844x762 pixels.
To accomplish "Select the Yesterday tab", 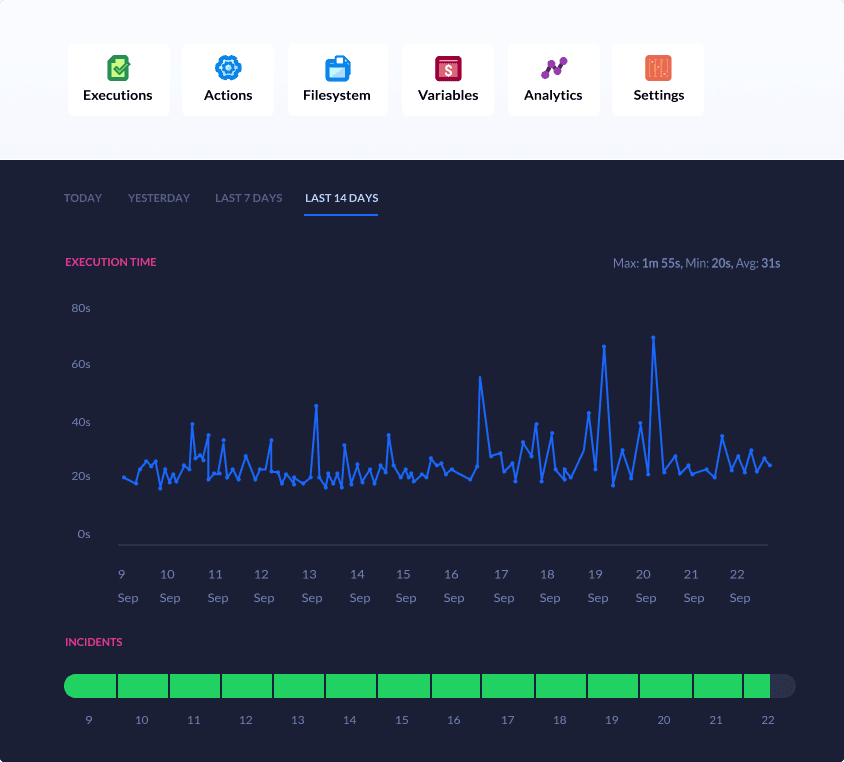I will click(x=158, y=198).
